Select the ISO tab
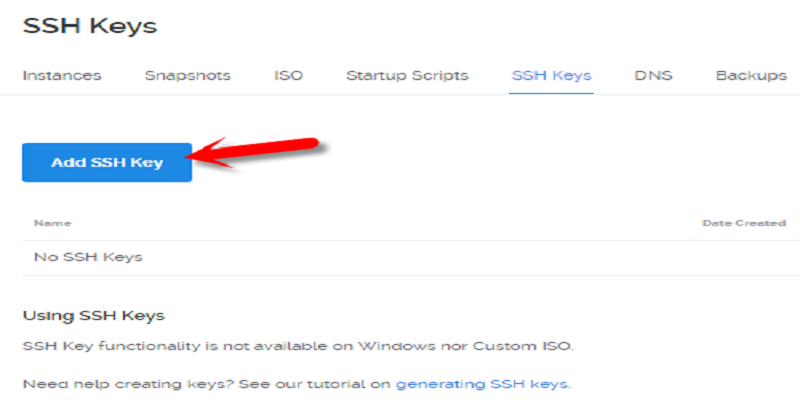The image size is (800, 400). (x=288, y=76)
